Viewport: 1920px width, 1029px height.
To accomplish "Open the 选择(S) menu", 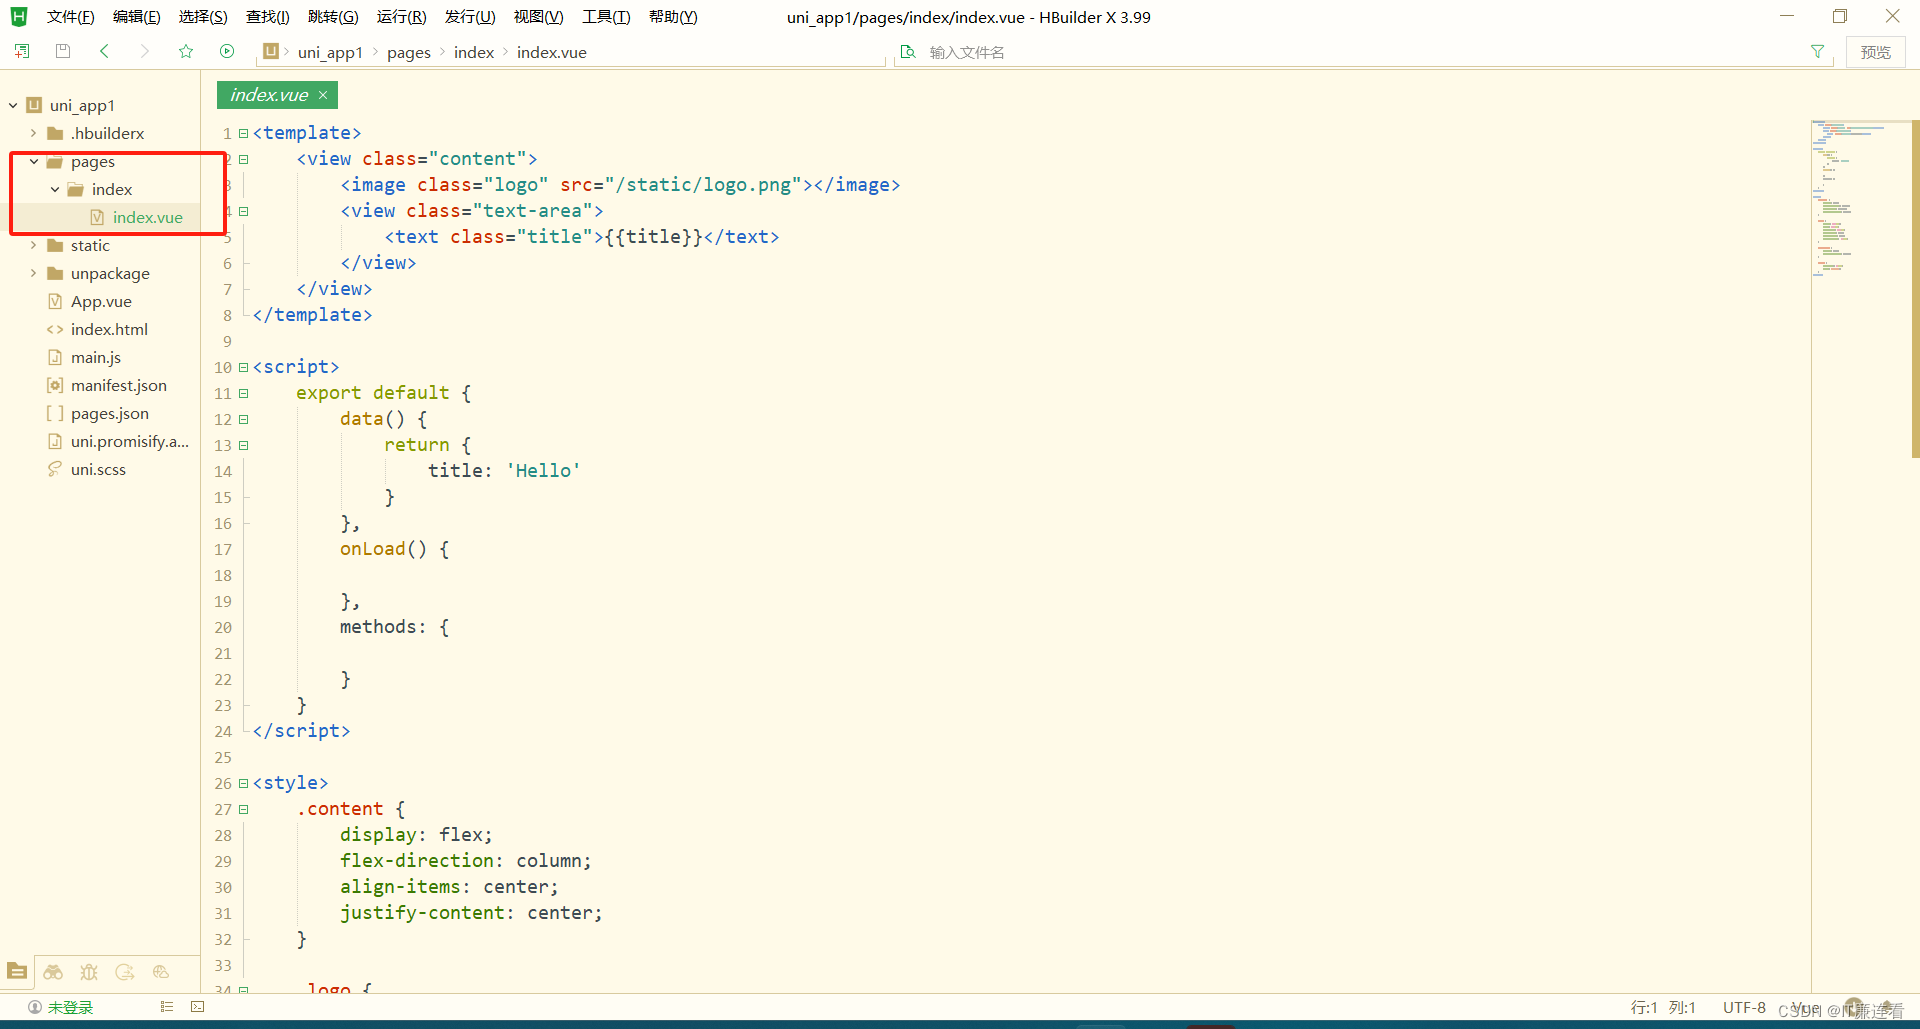I will pyautogui.click(x=203, y=17).
